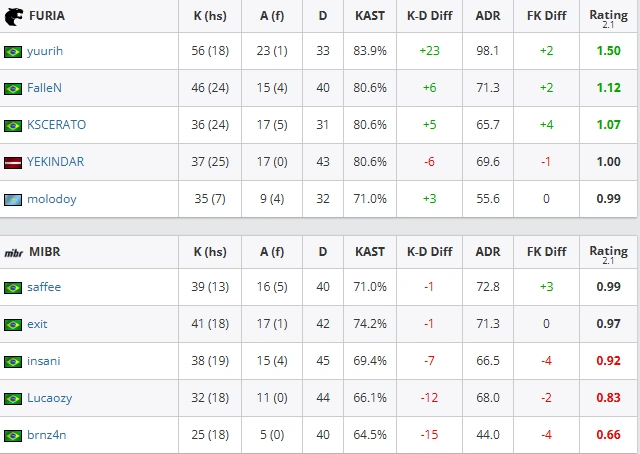Viewport: 640px width, 454px height.
Task: Click the FURIA panther team logo
Action: point(13,17)
